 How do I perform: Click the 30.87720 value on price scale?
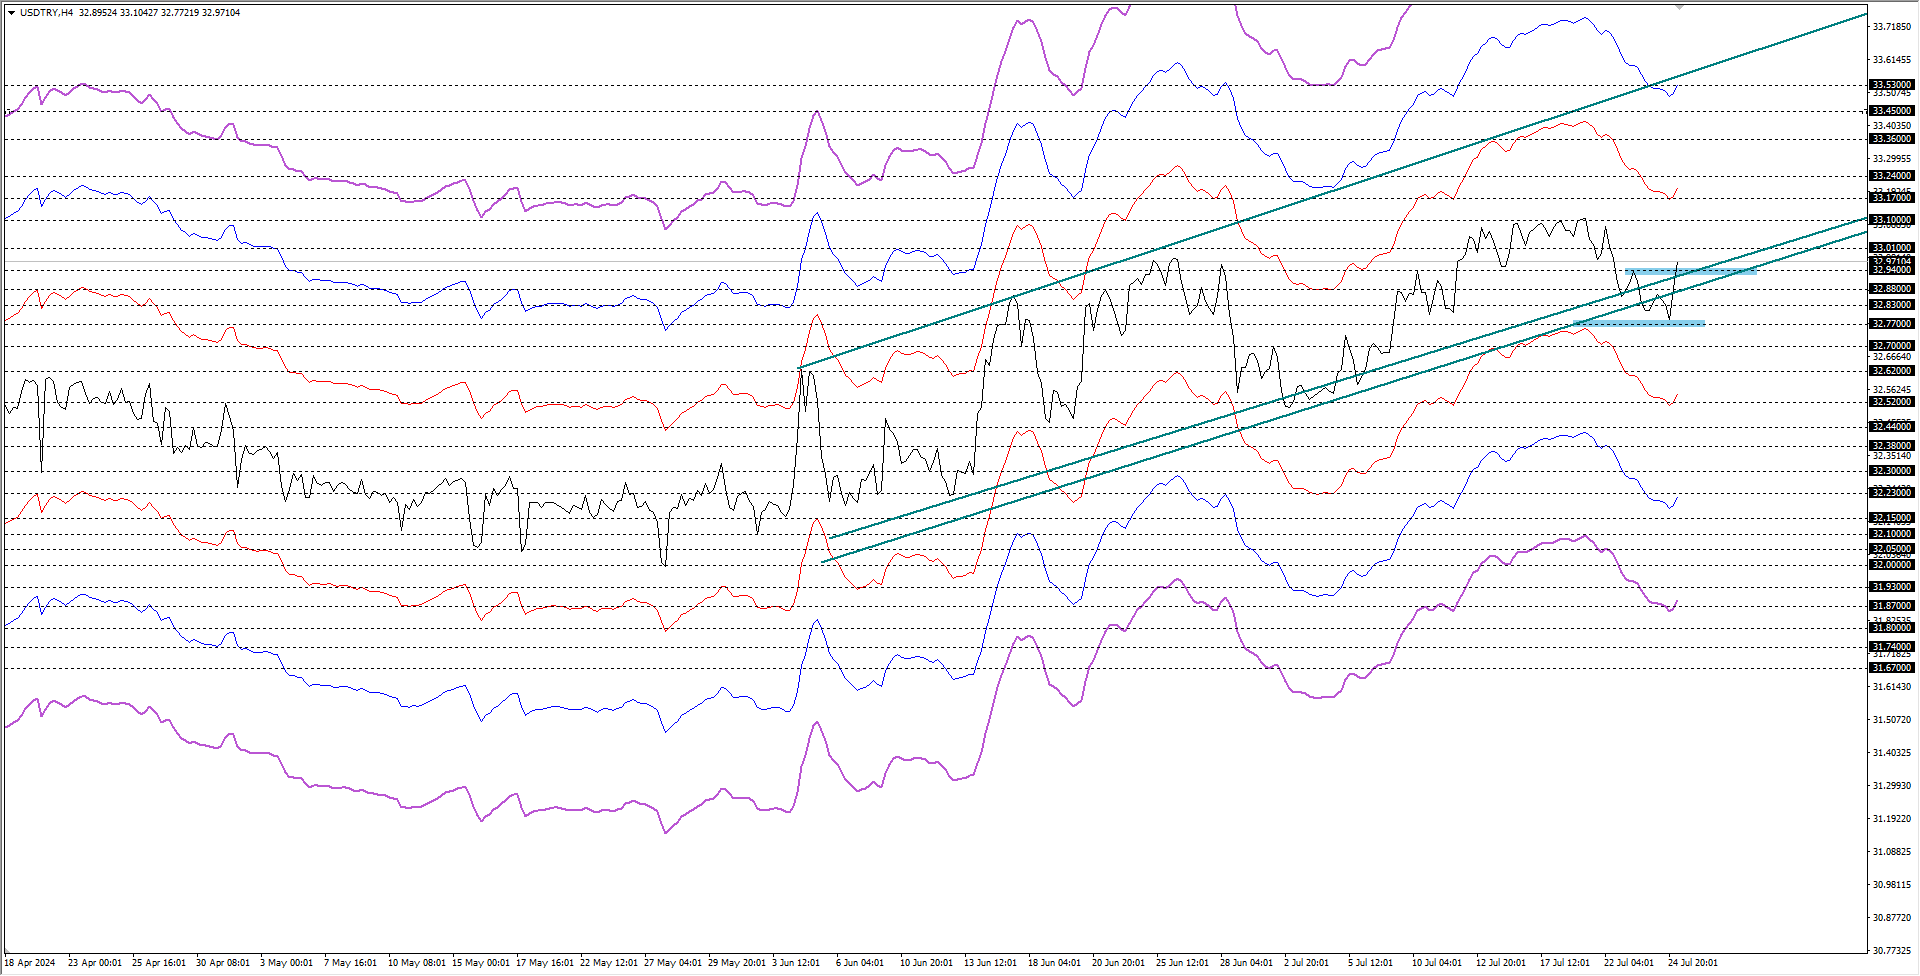click(1892, 918)
